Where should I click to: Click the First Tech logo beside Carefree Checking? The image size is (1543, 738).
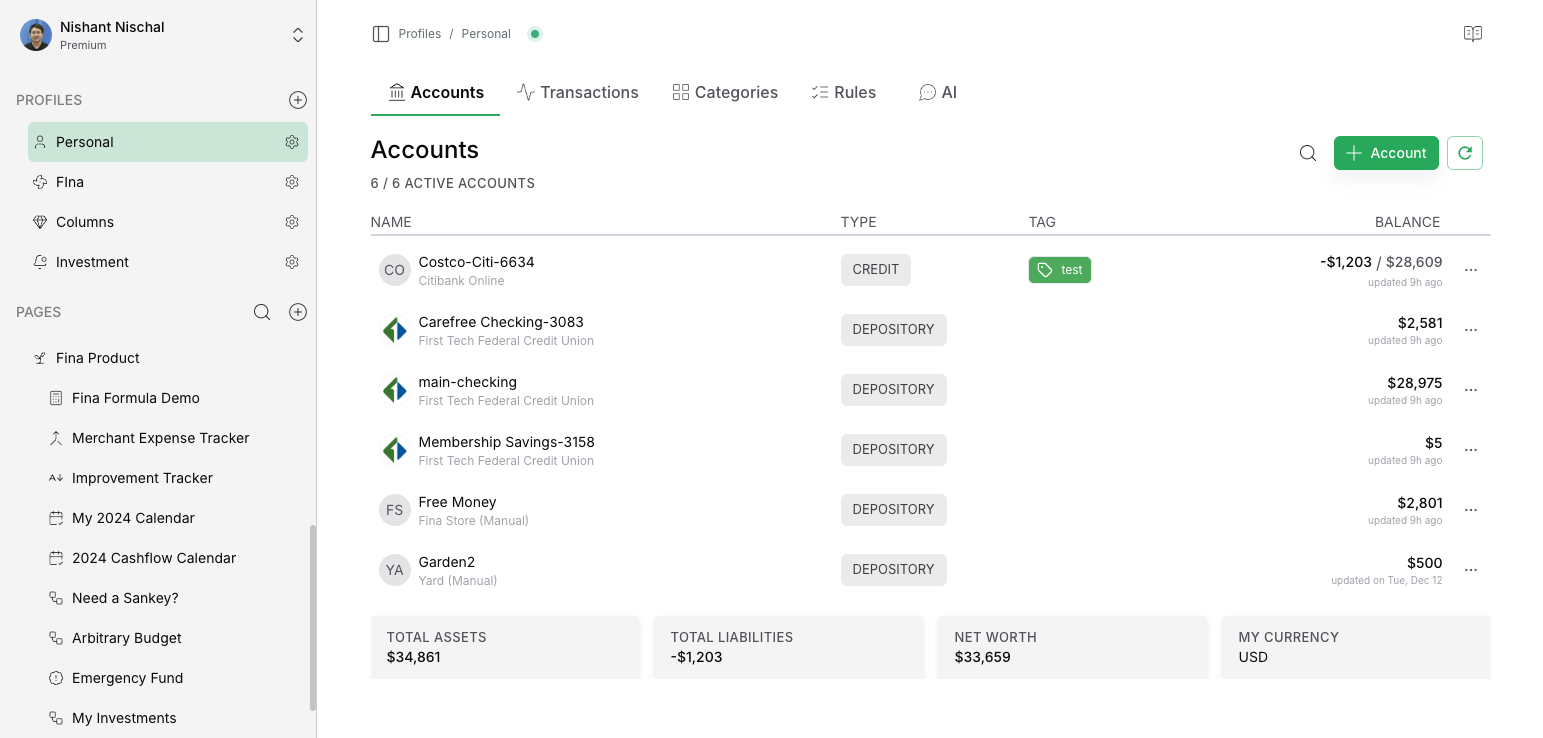click(x=395, y=330)
